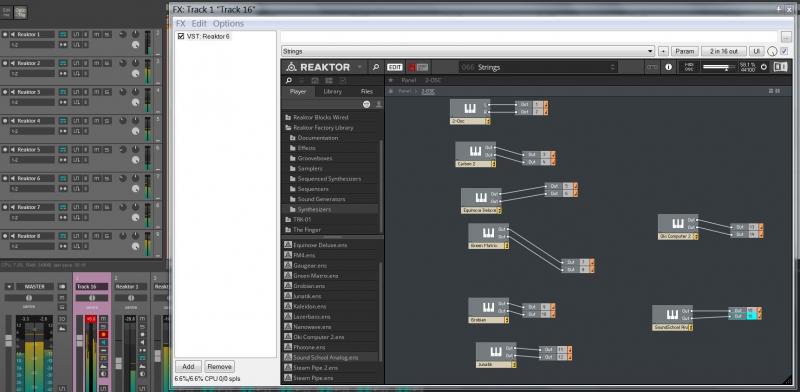Mute the Reaktor 4 track

96,120
